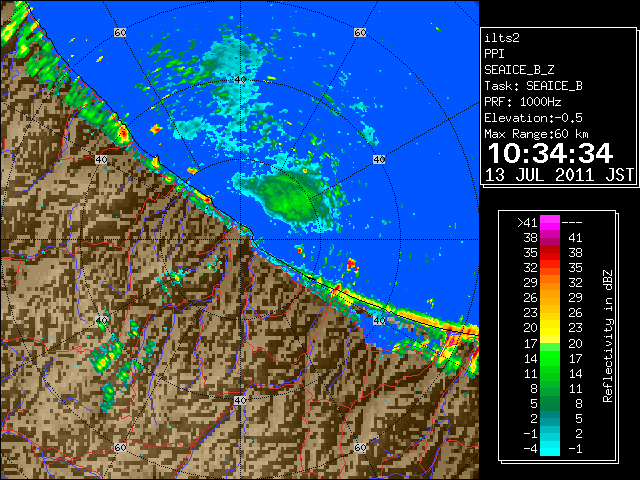Click the 40 km ring label due south
The height and width of the screenshot is (480, 640).
[240, 400]
